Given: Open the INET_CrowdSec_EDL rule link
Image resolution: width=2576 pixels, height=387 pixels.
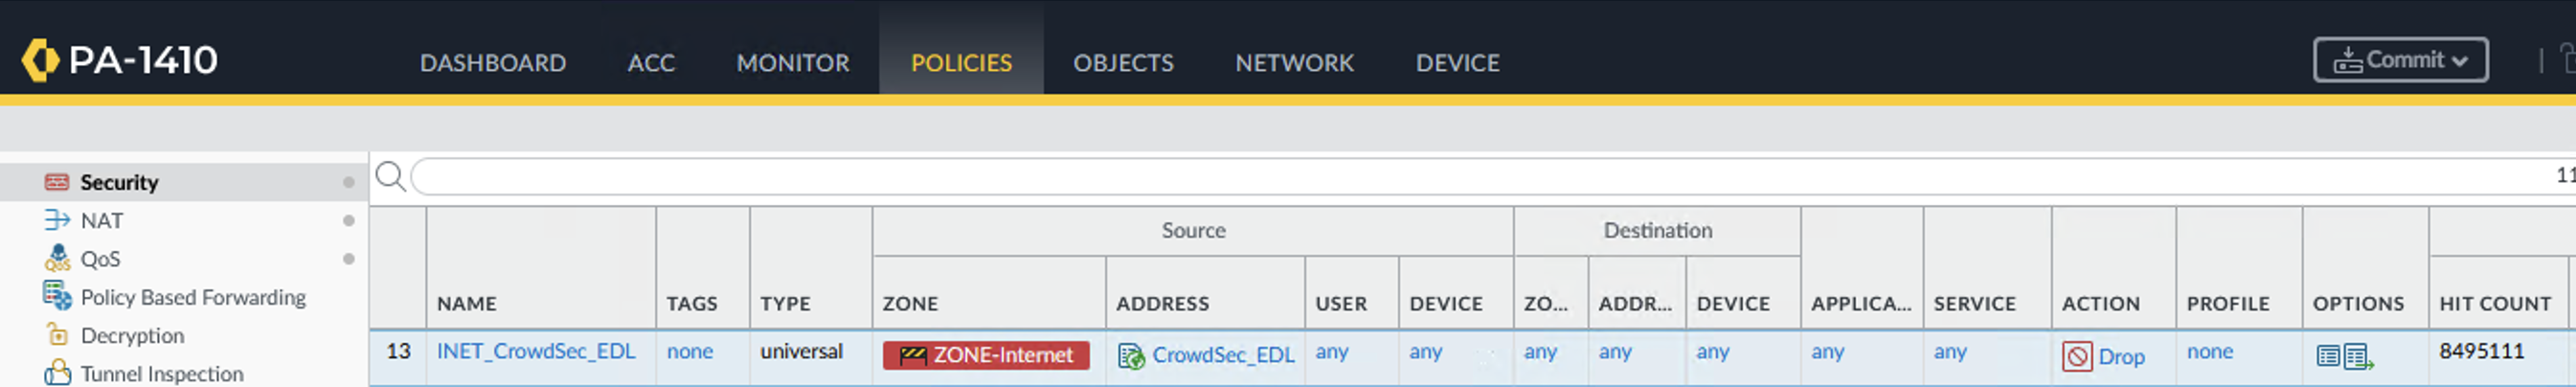Looking at the screenshot, I should coord(536,351).
